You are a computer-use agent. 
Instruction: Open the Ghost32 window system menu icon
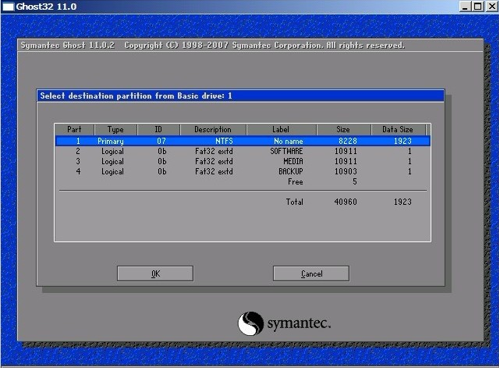(x=8, y=7)
